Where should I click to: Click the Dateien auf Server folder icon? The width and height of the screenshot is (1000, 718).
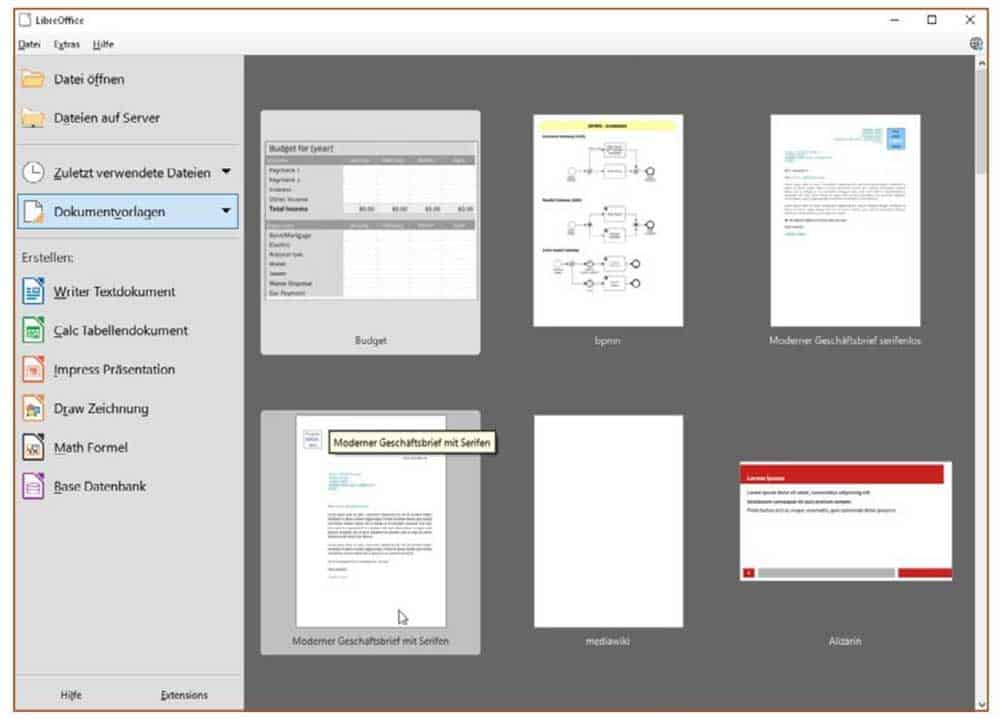click(33, 118)
